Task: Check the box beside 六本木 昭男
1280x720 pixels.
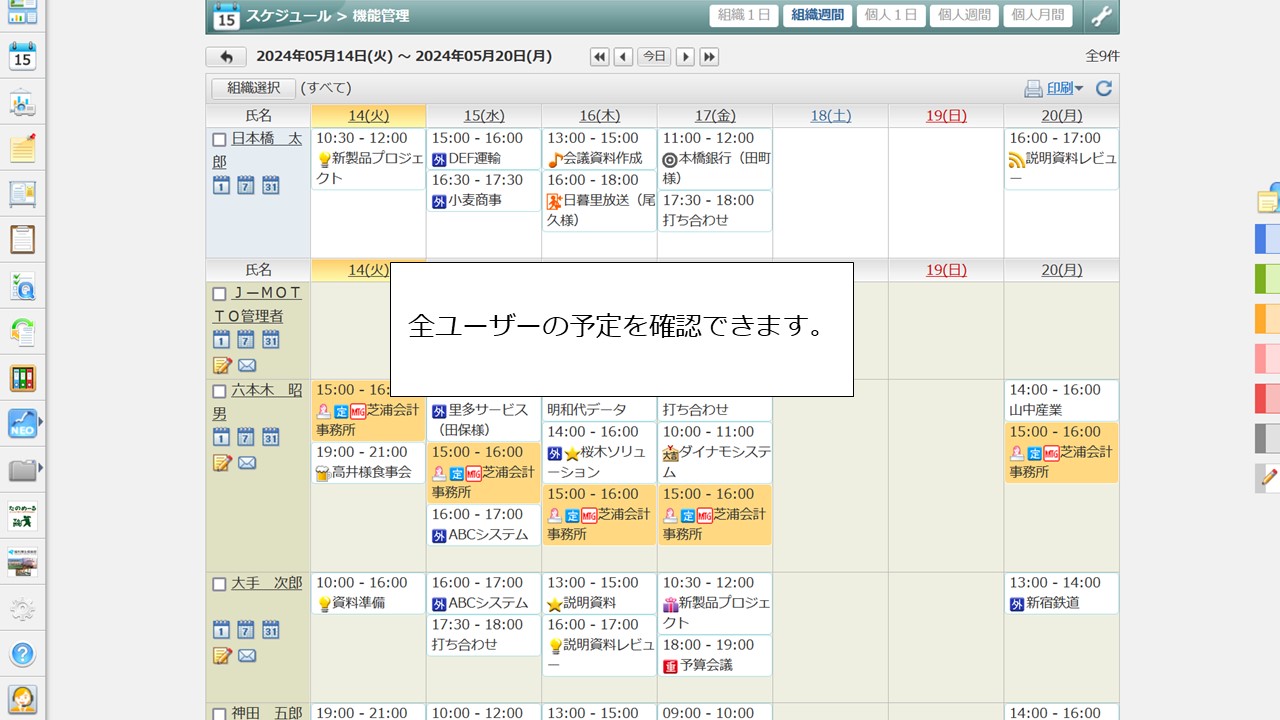Action: [x=219, y=392]
